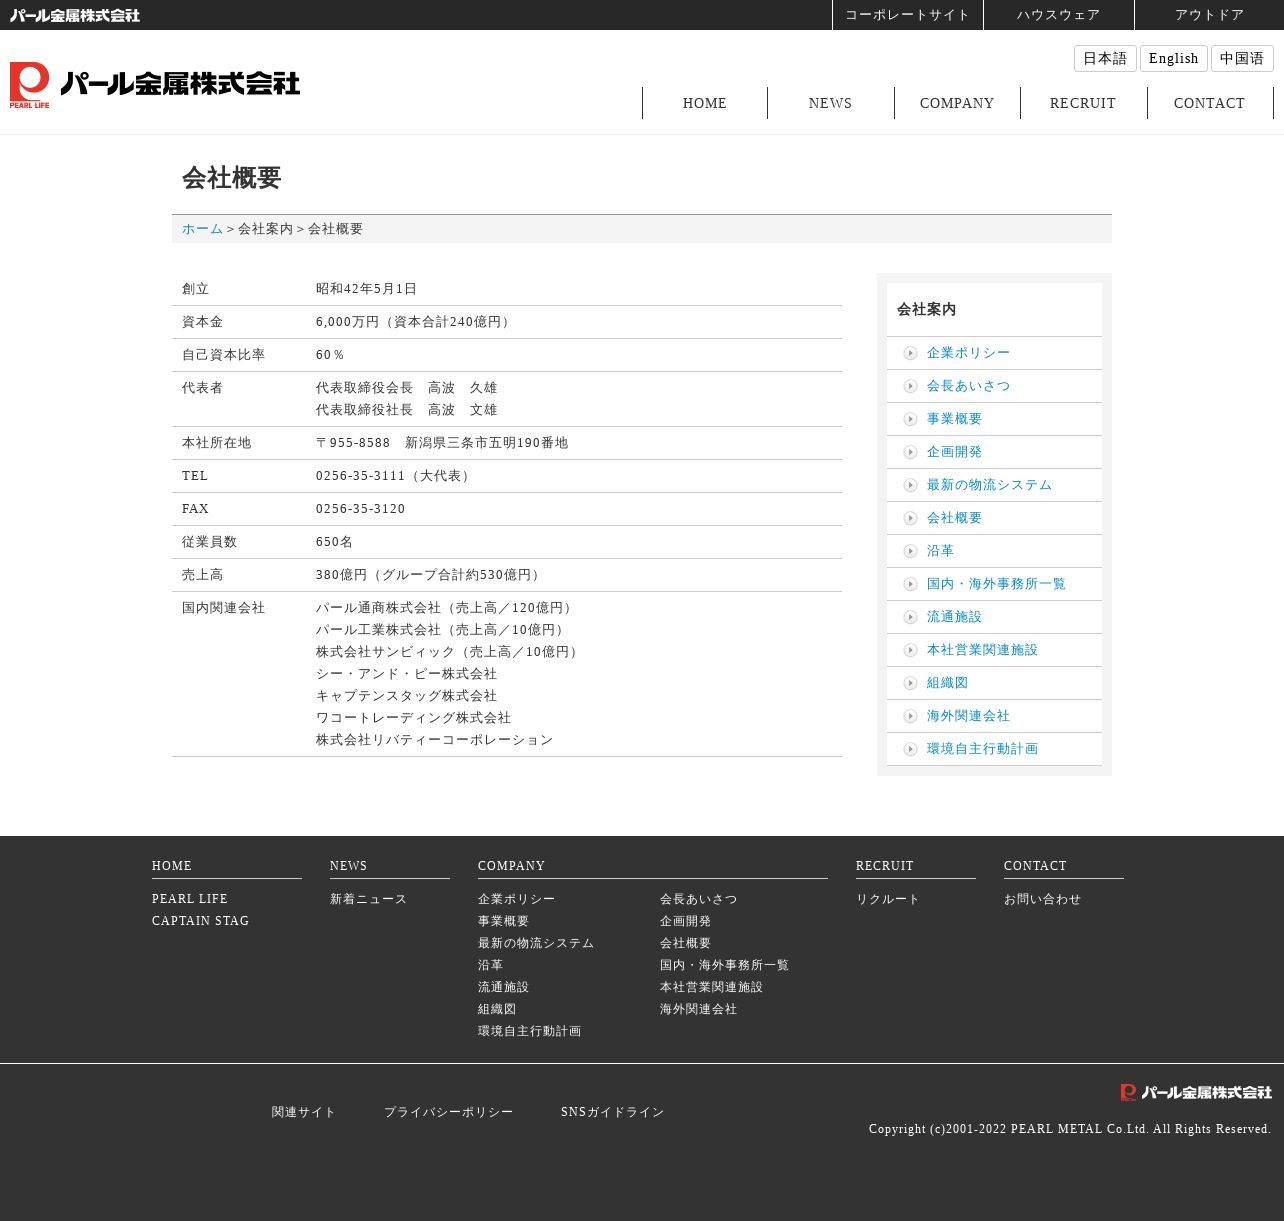Click footer HOME heading link
1284x1221 pixels.
172,866
